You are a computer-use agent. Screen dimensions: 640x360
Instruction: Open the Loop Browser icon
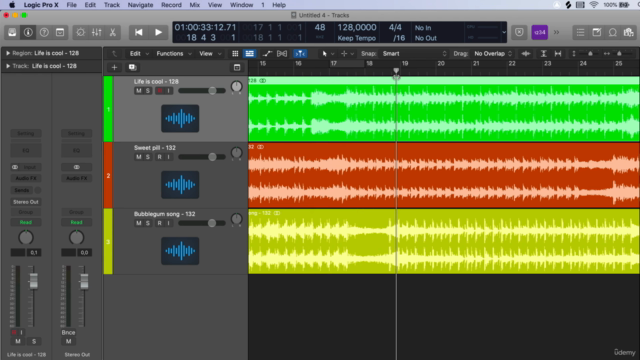[x=613, y=32]
